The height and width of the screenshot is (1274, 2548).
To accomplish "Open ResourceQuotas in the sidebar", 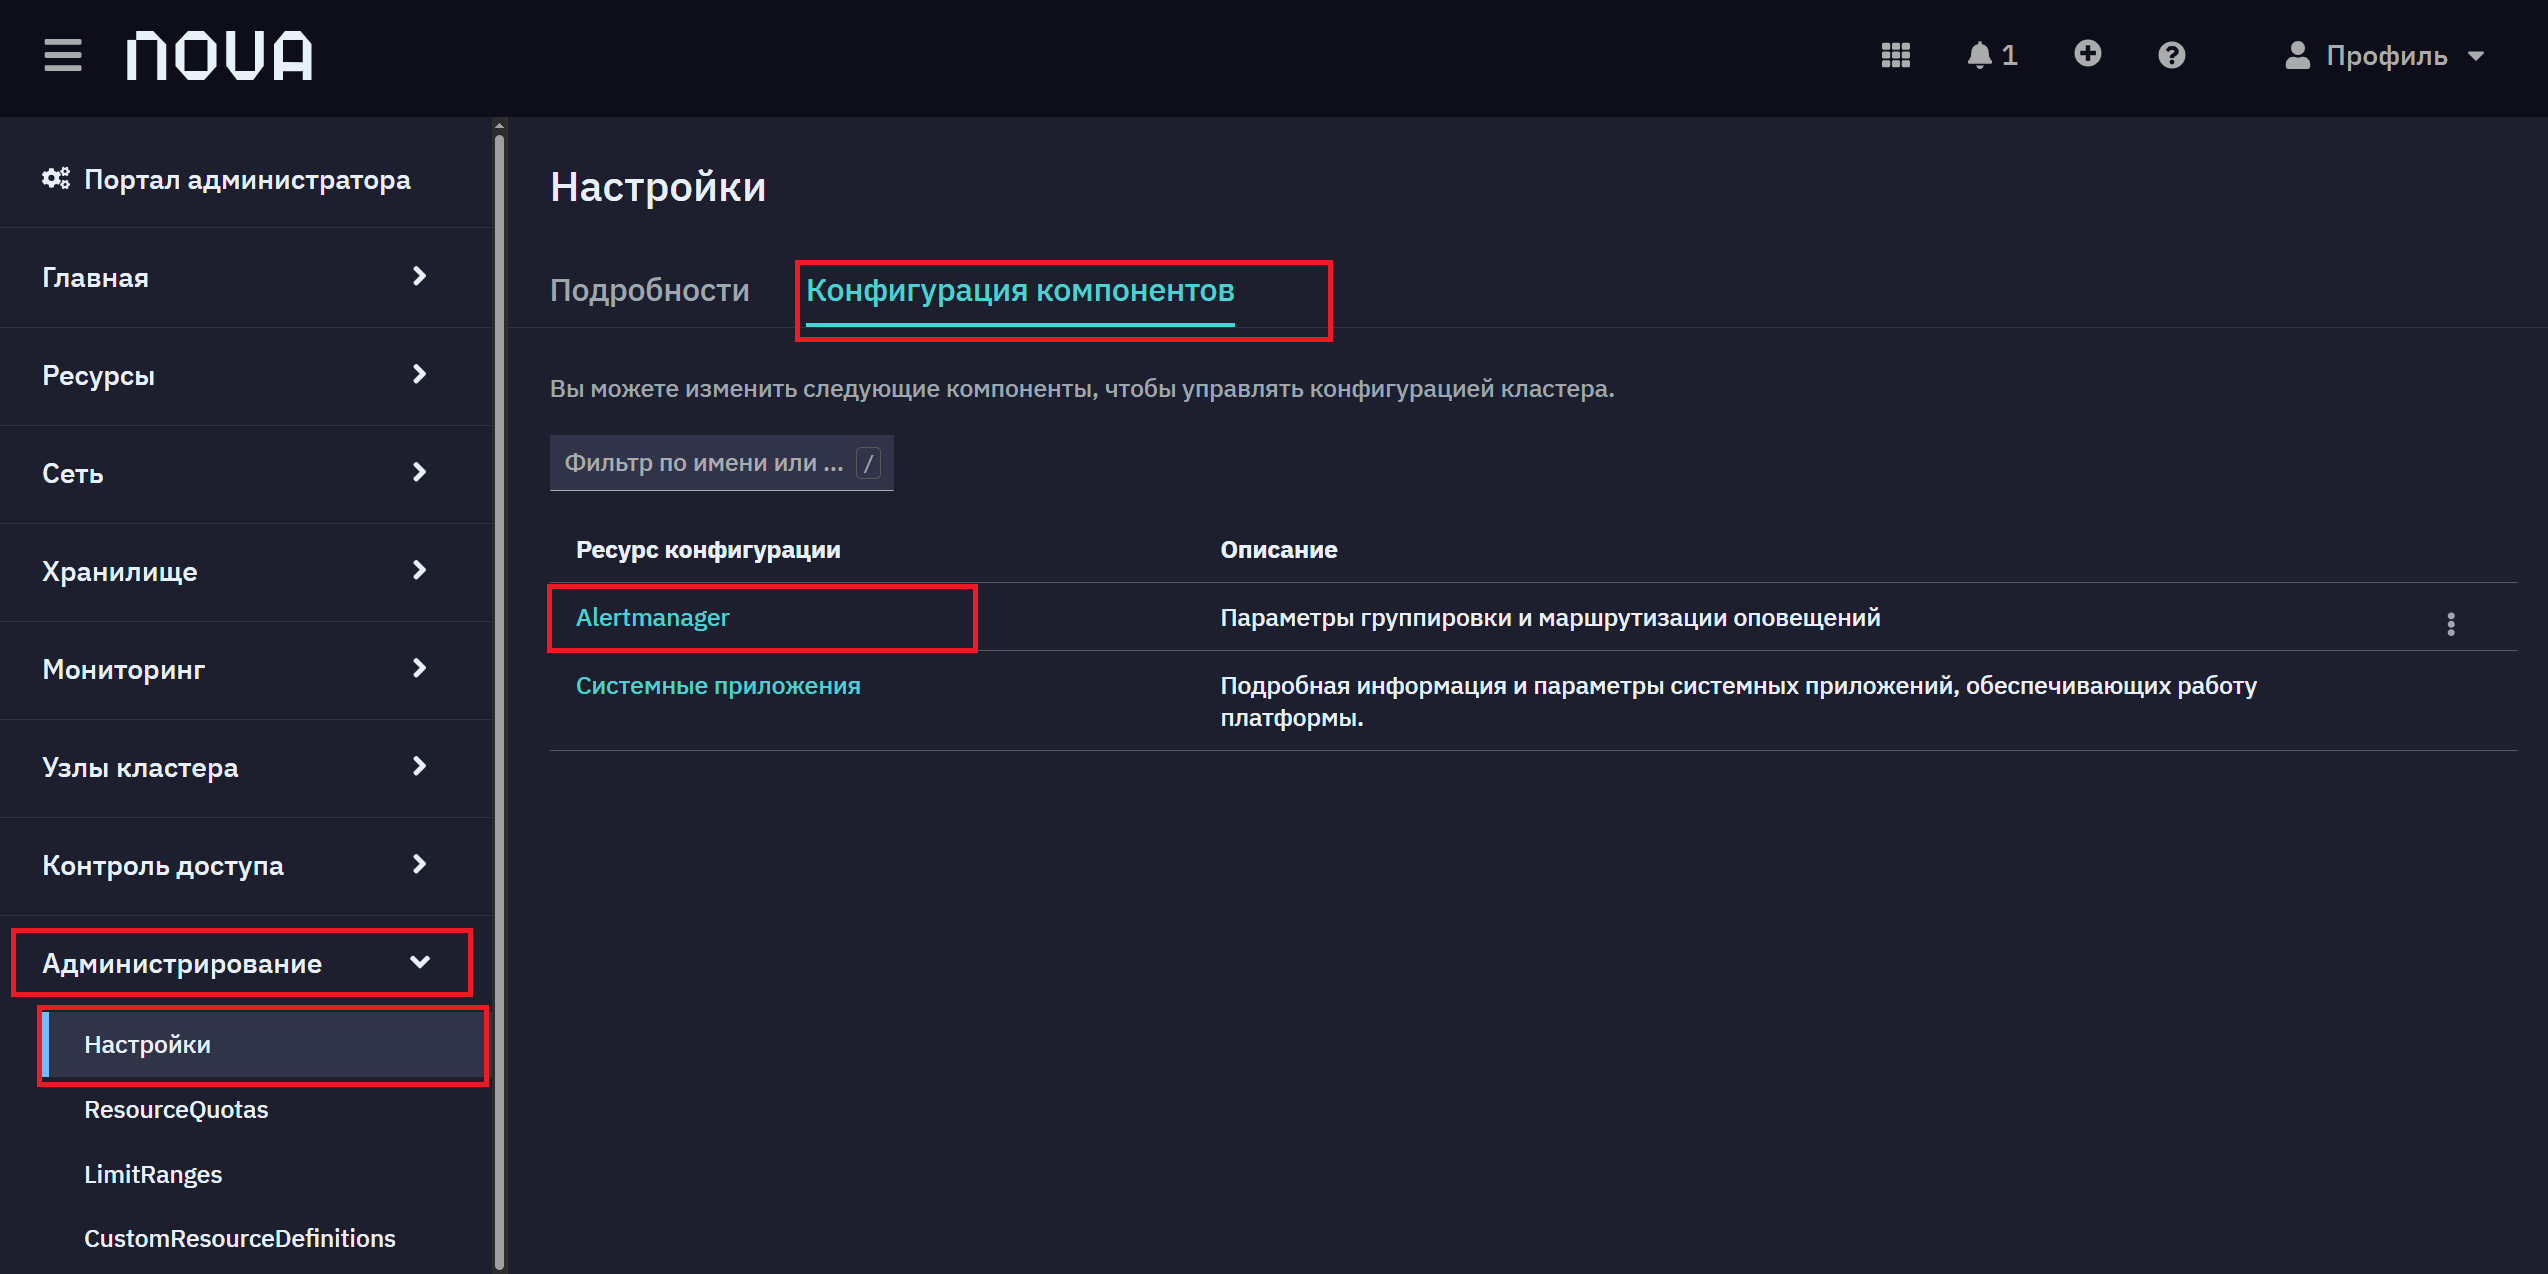I will point(176,1110).
